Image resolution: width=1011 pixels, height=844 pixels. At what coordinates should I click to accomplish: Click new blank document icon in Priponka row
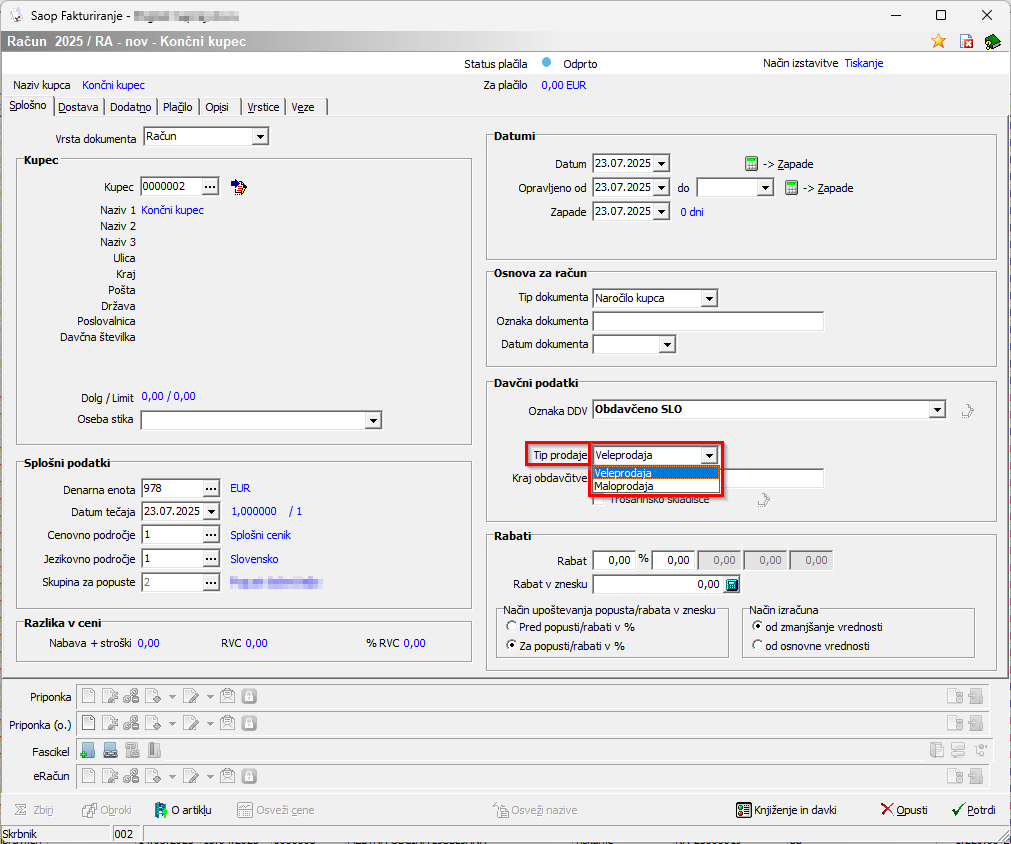click(88, 696)
